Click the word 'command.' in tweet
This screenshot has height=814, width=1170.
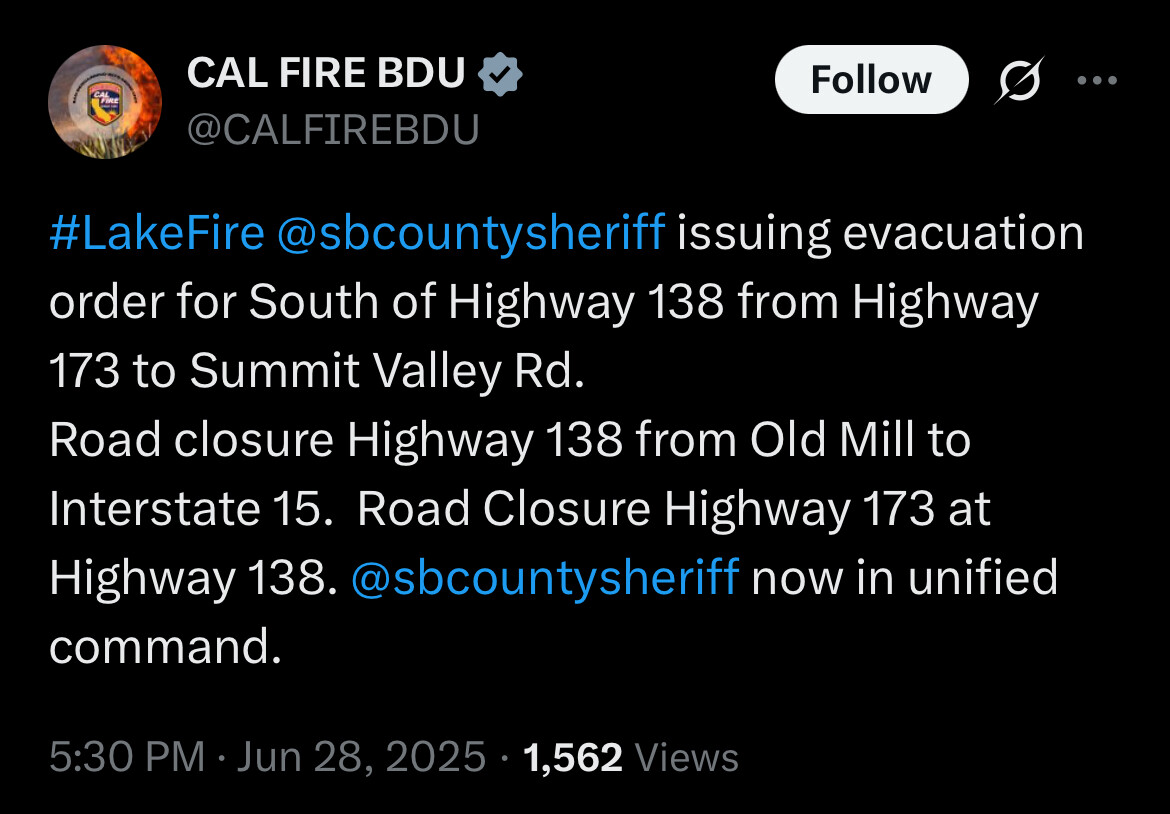[x=166, y=646]
